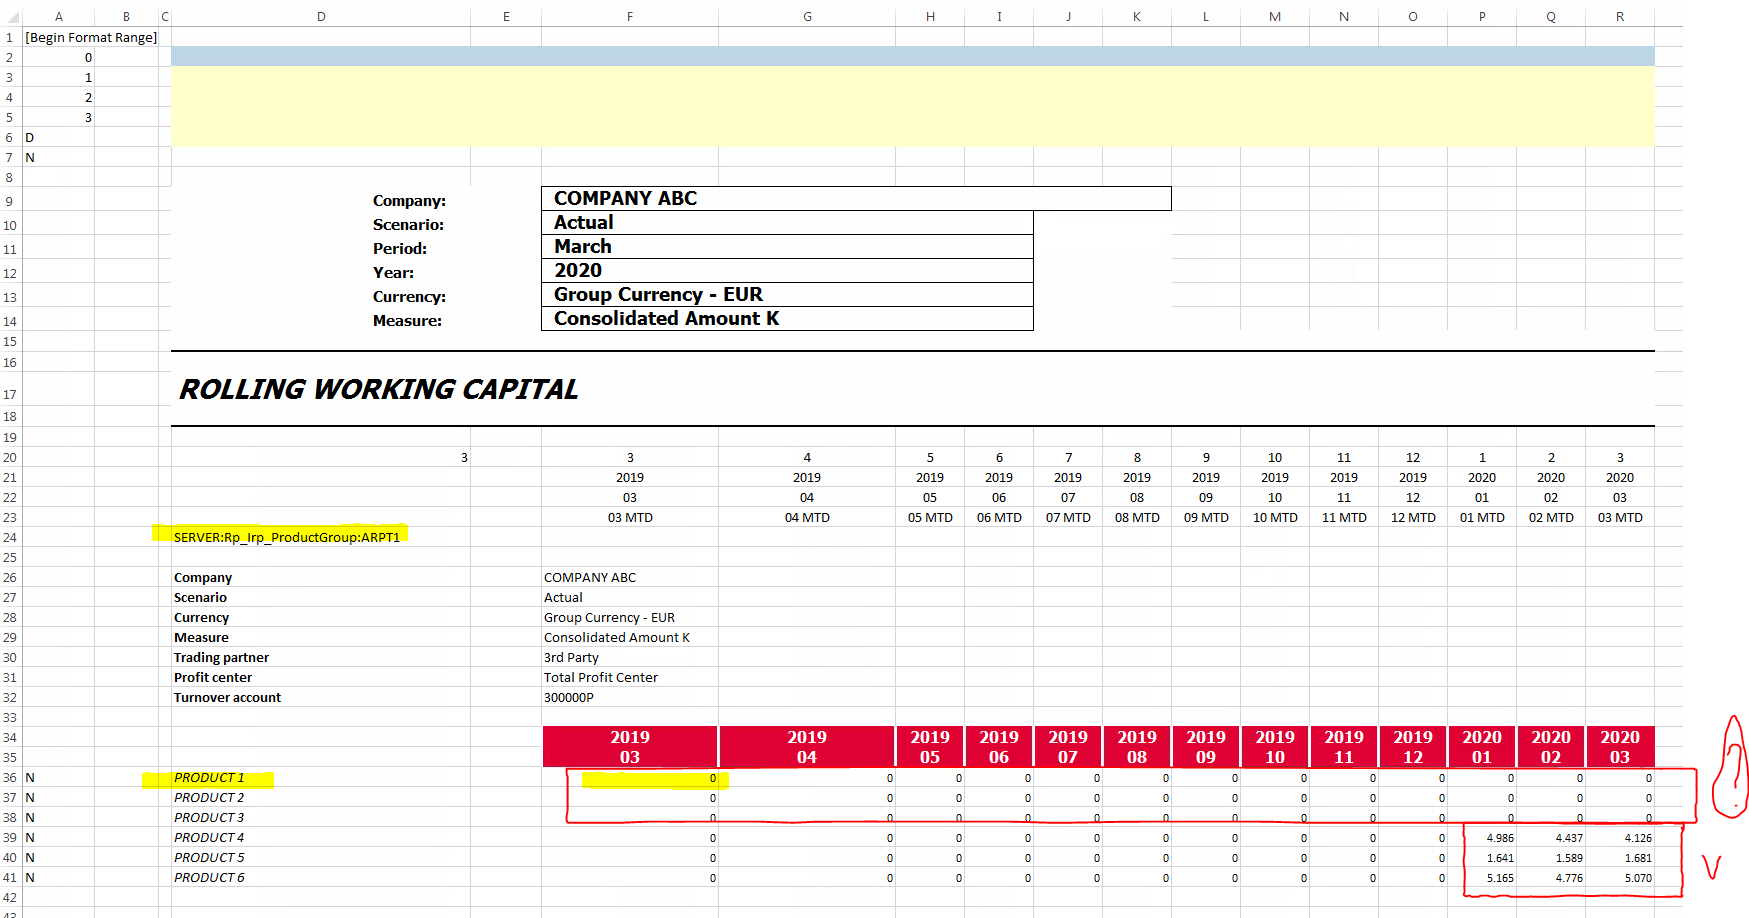Click the 3rd Party value cell
The width and height of the screenshot is (1749, 918).
tap(571, 657)
